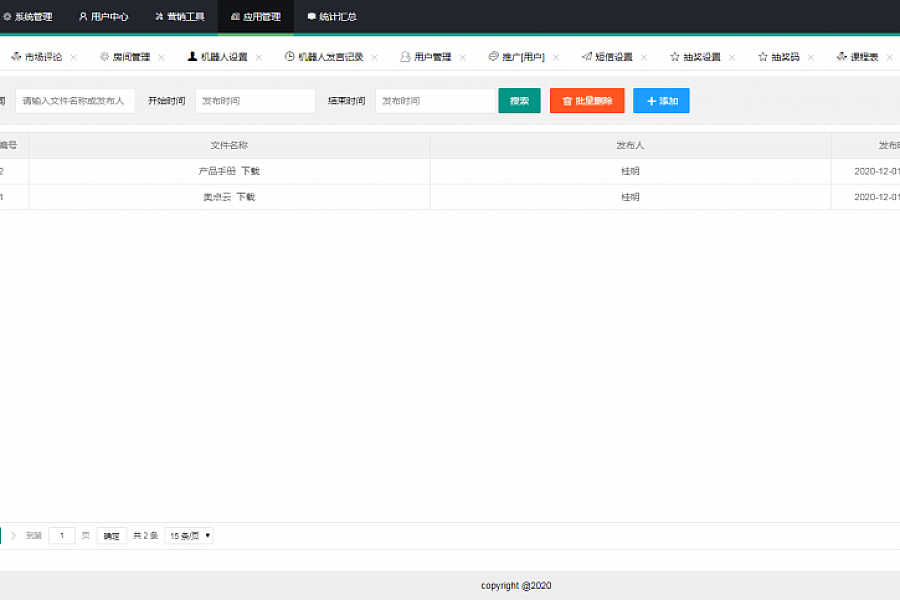Focus the 结束时间 date field
The image size is (900, 600).
pos(435,100)
